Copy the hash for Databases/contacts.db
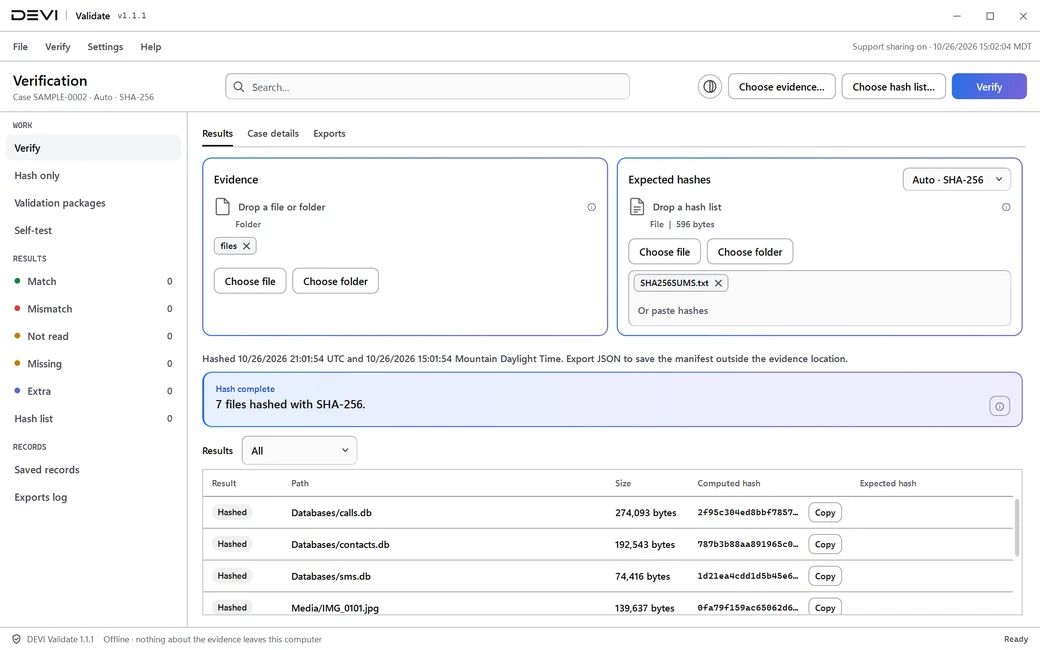 825,545
